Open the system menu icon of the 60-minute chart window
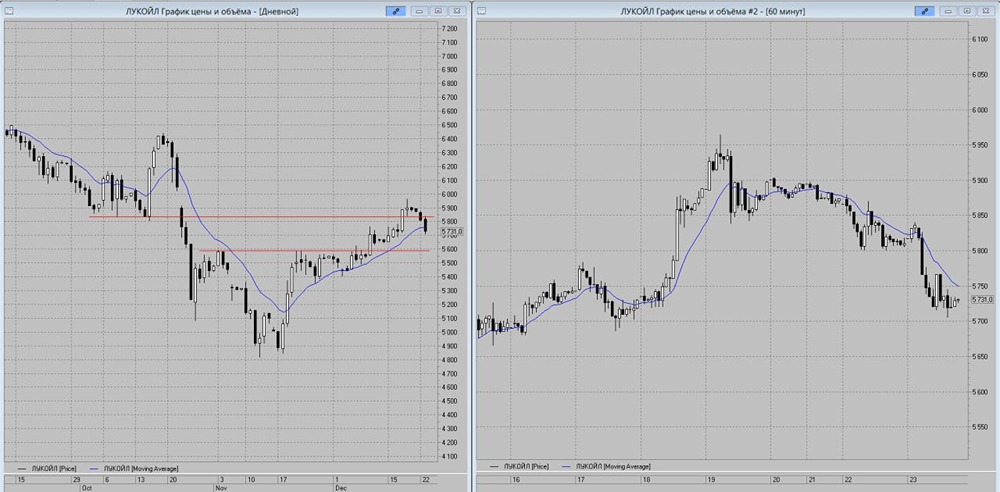 coord(482,11)
